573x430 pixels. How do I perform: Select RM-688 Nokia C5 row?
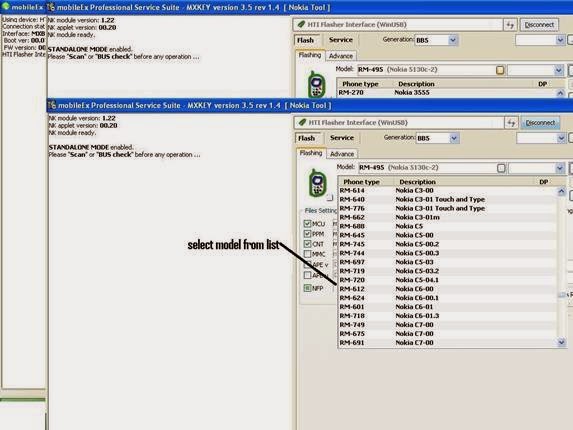[447, 227]
